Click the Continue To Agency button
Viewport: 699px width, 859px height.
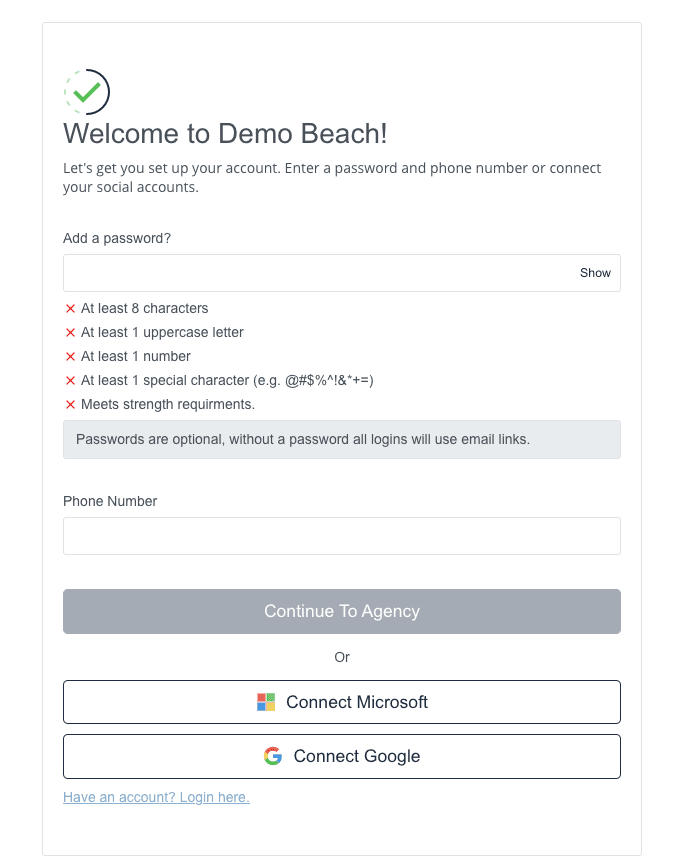click(342, 611)
